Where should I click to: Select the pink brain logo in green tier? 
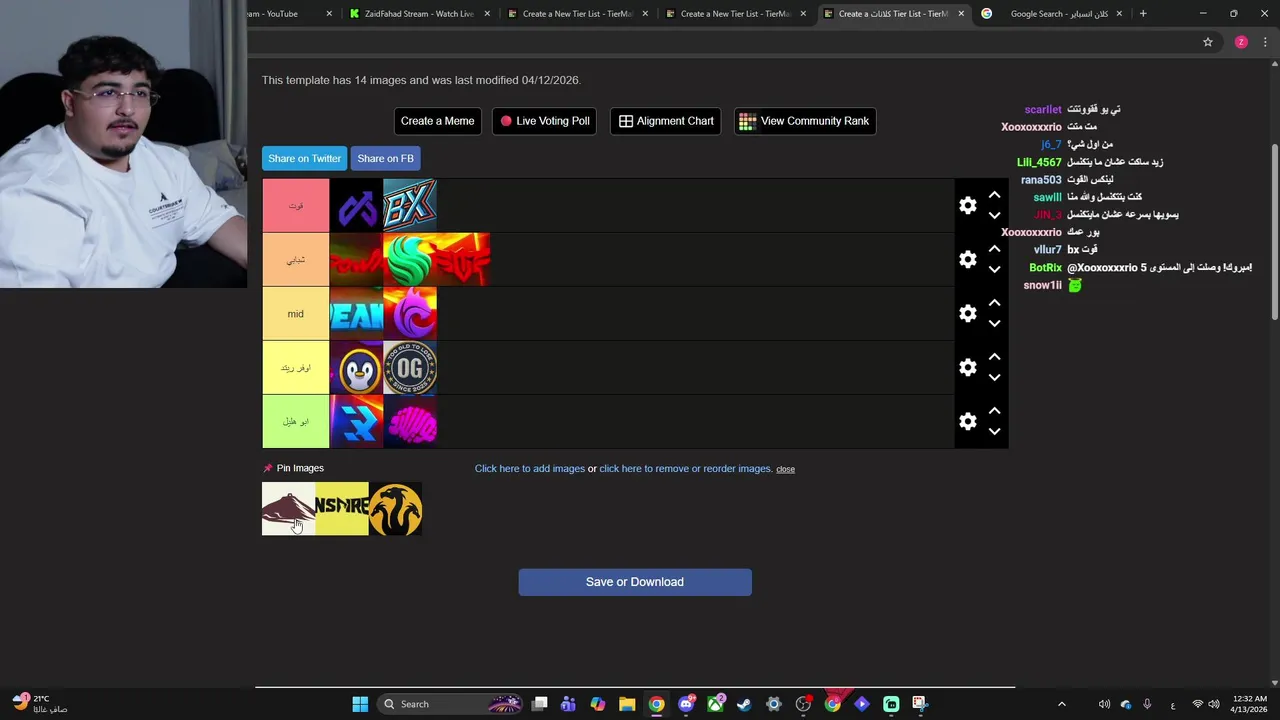(x=410, y=421)
